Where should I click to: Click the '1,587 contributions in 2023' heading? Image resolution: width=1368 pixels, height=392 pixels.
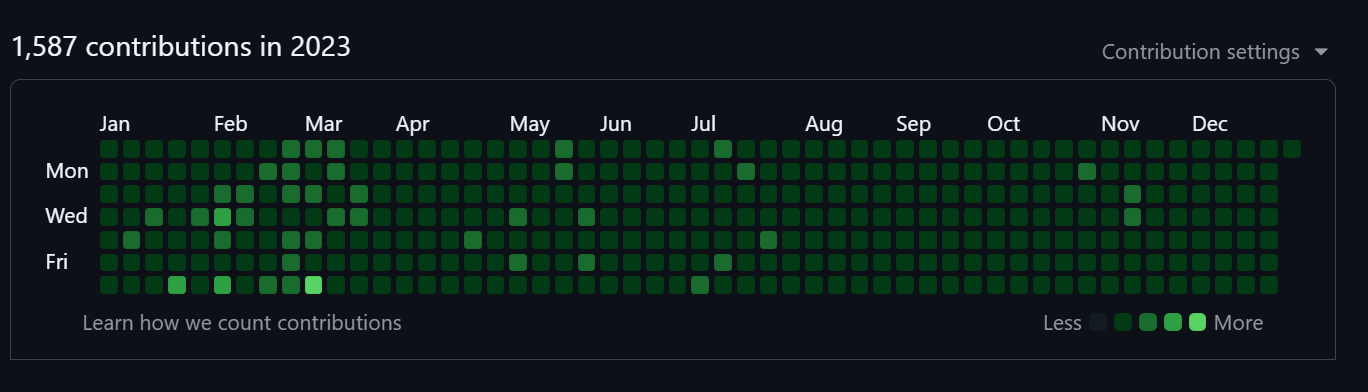[181, 46]
